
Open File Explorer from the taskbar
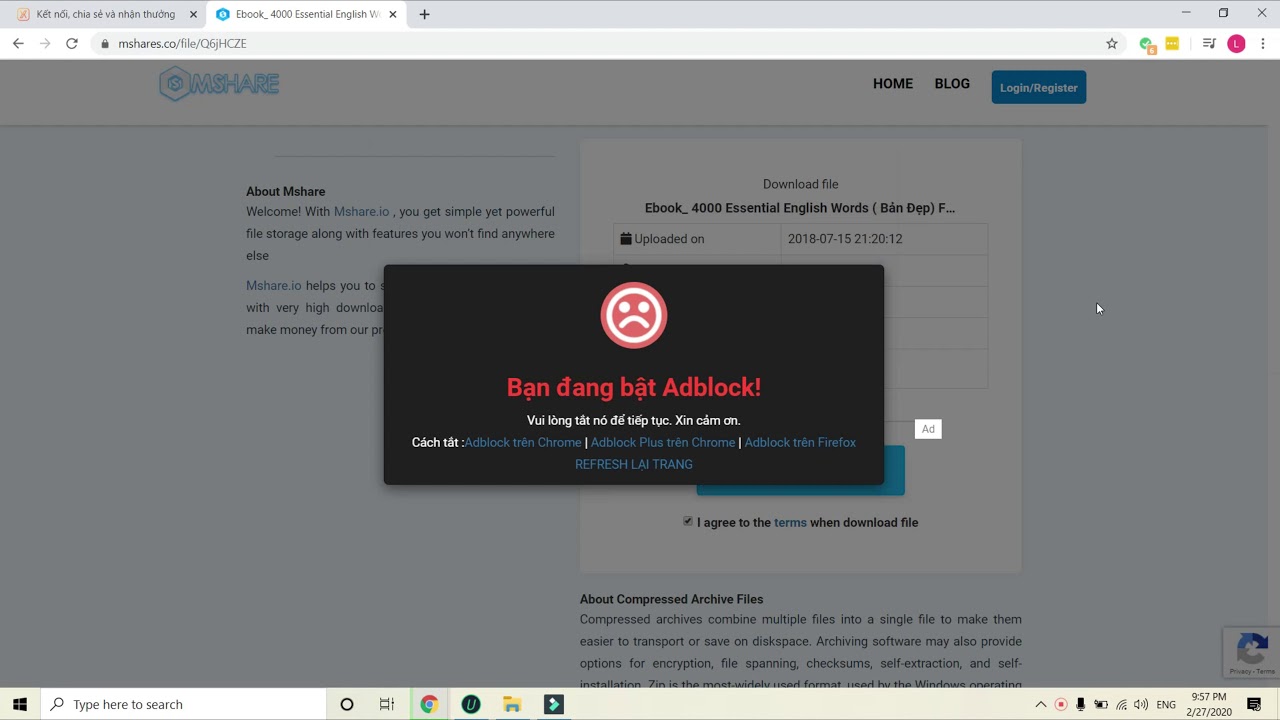512,704
